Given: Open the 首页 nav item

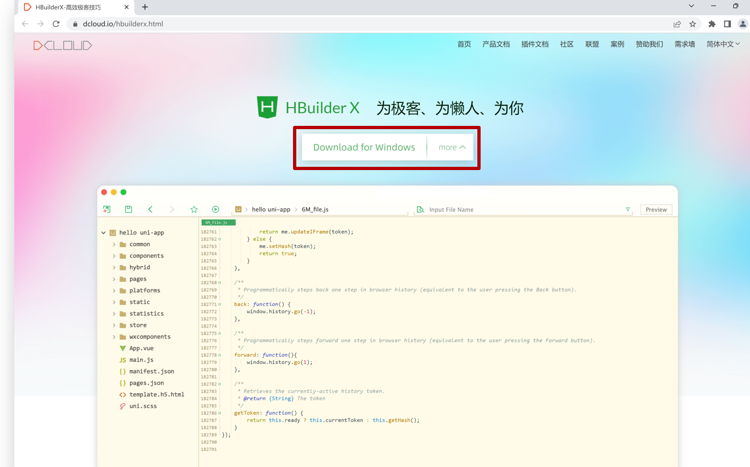Looking at the screenshot, I should (x=464, y=44).
